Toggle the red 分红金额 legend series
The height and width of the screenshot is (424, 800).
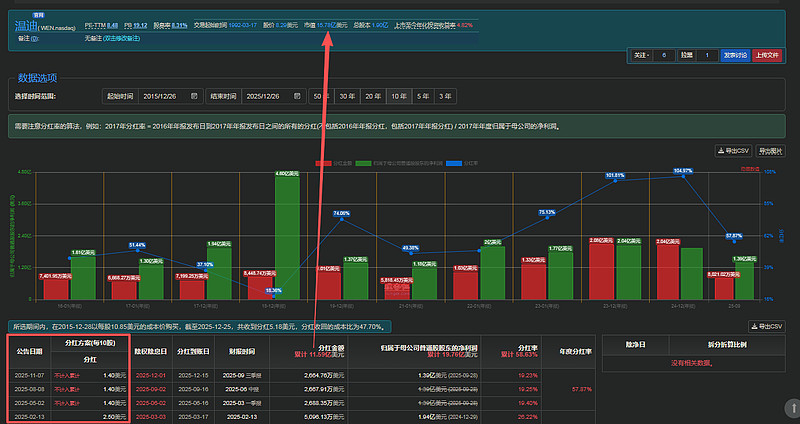coord(330,162)
